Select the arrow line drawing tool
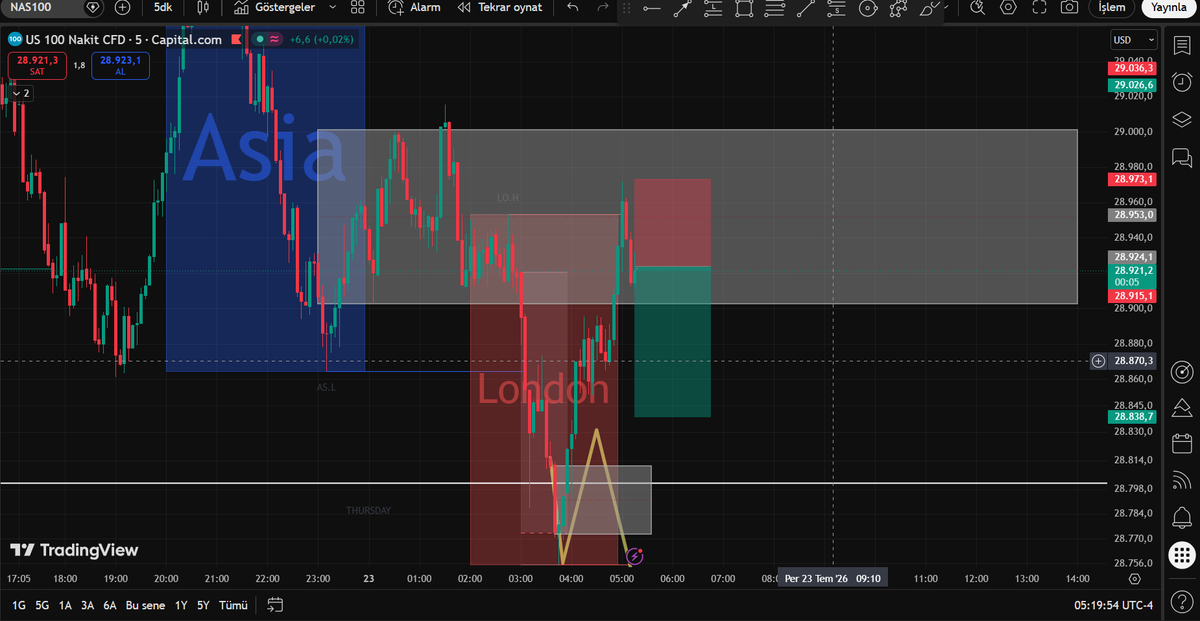Viewport: 1200px width, 621px height. click(x=682, y=8)
